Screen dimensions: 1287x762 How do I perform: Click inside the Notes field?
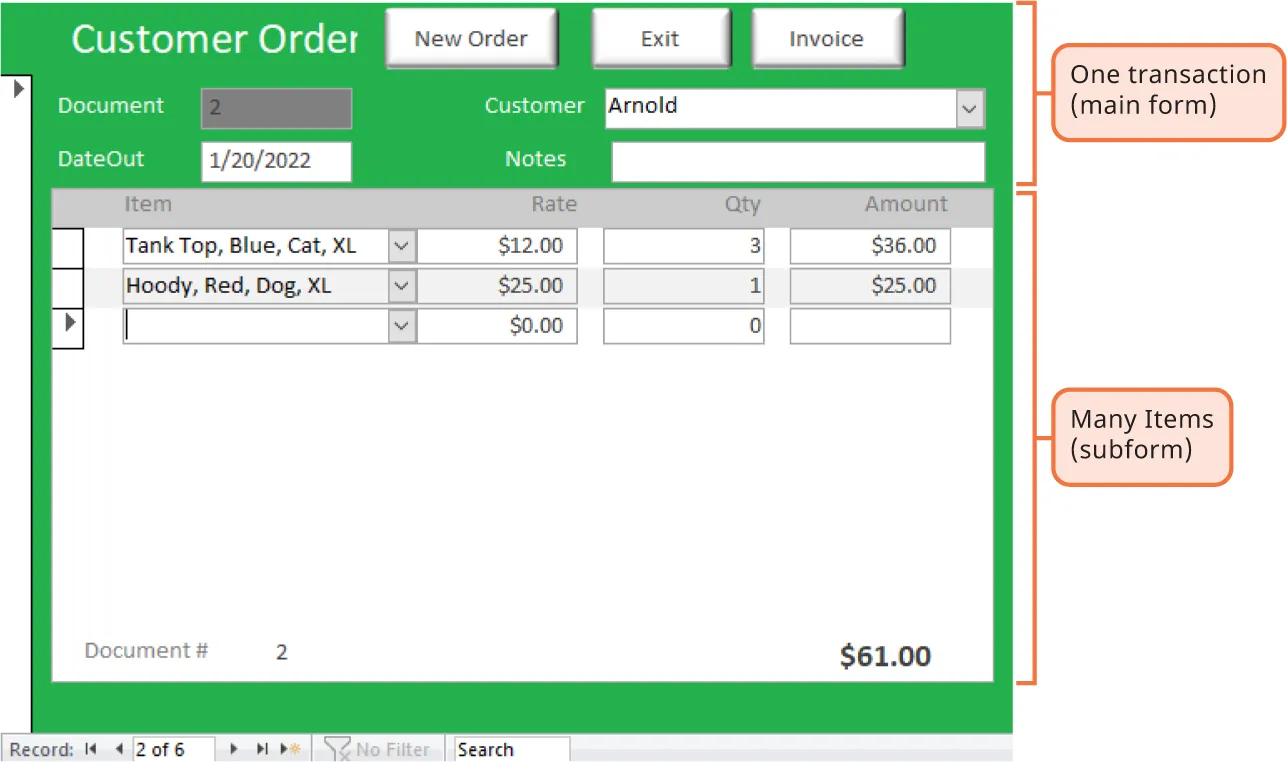pyautogui.click(x=797, y=160)
